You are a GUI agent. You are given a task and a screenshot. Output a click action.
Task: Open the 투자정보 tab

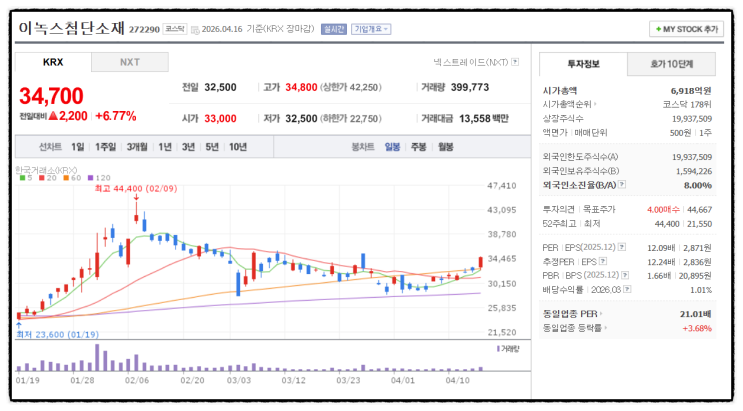point(583,64)
